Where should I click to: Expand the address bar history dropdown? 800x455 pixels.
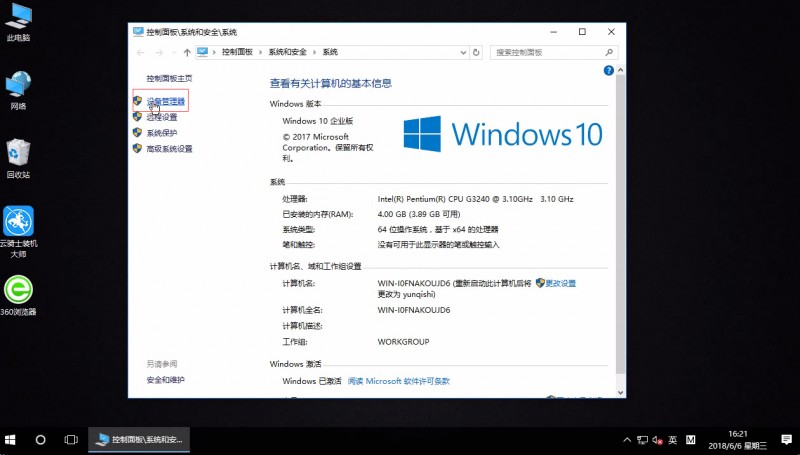tap(463, 52)
